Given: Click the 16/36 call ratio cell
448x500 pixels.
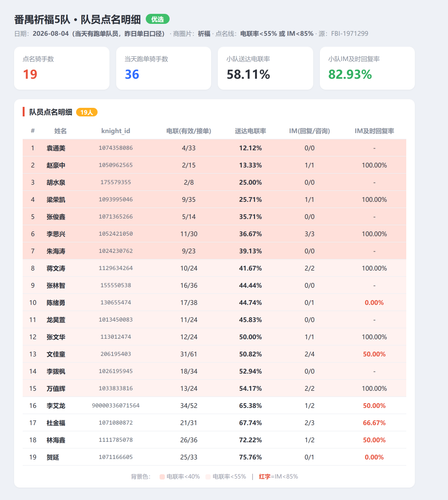Looking at the screenshot, I should [189, 285].
